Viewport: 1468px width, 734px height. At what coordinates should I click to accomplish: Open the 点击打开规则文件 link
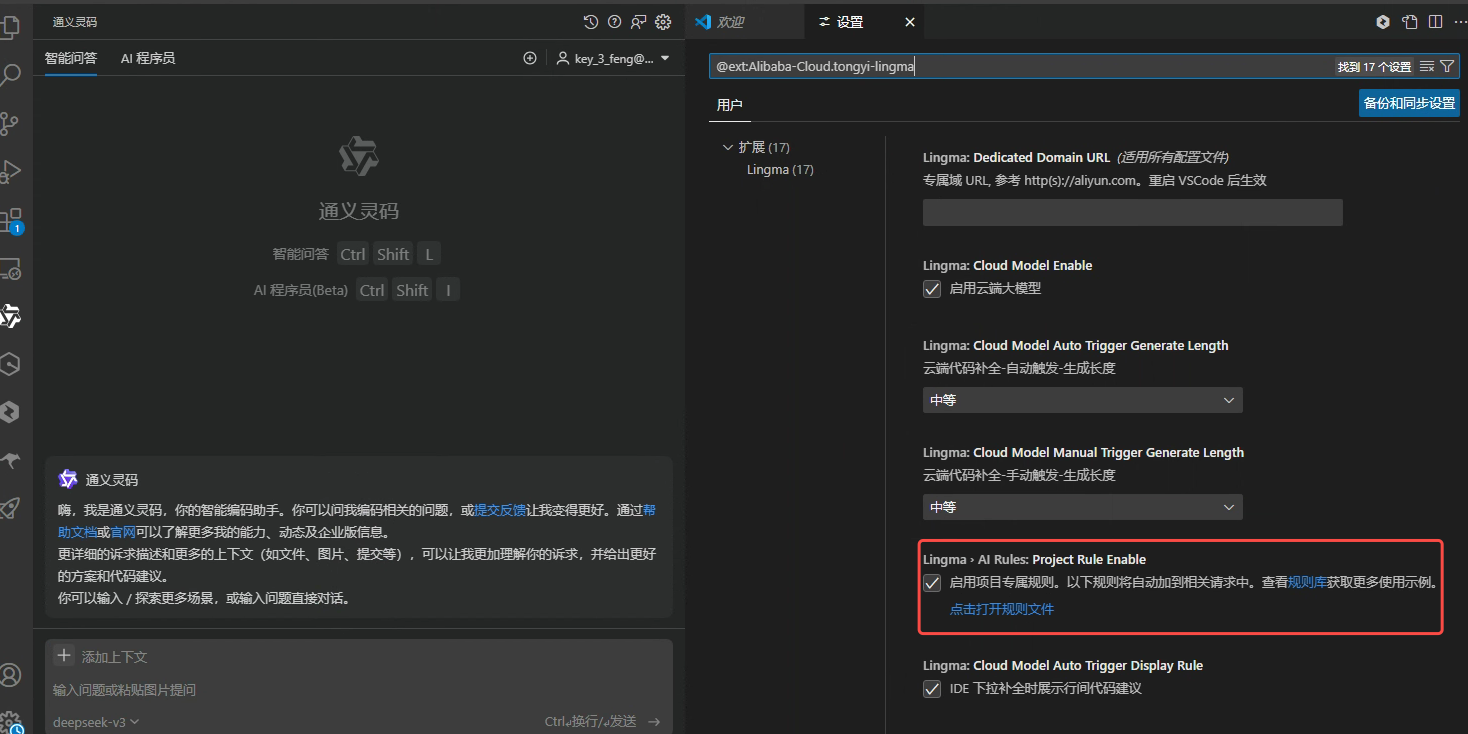coord(1002,609)
